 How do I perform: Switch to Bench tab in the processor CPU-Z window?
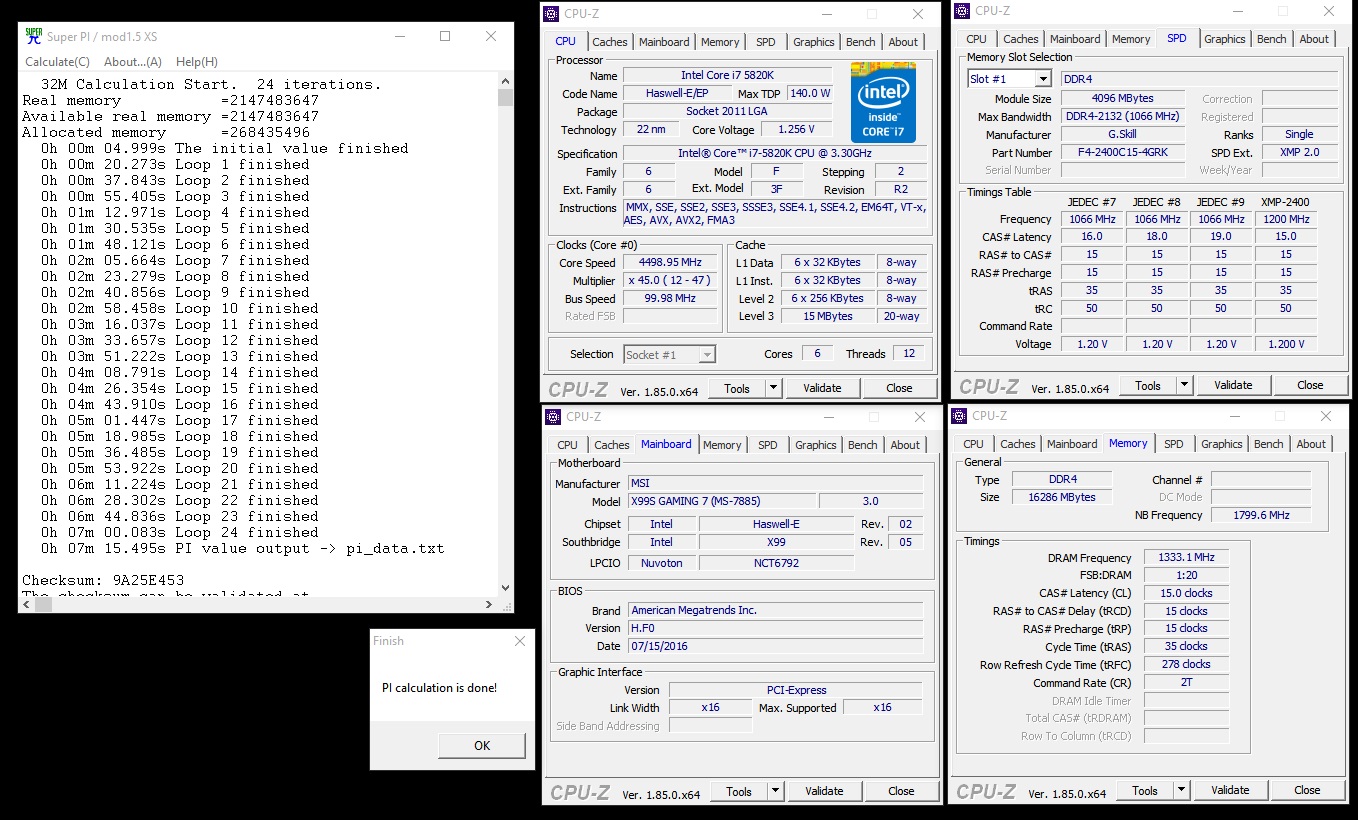[861, 42]
